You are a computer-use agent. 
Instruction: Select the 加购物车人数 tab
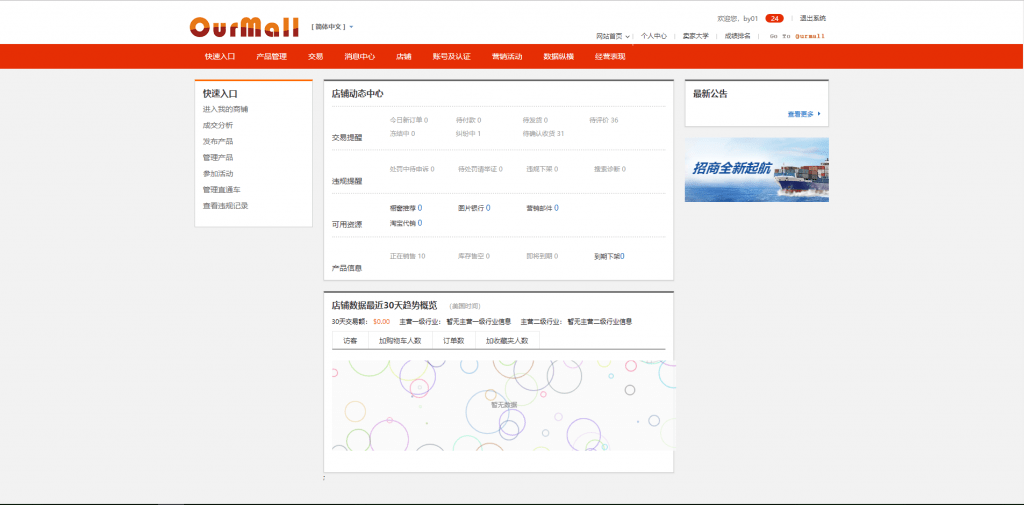click(399, 341)
